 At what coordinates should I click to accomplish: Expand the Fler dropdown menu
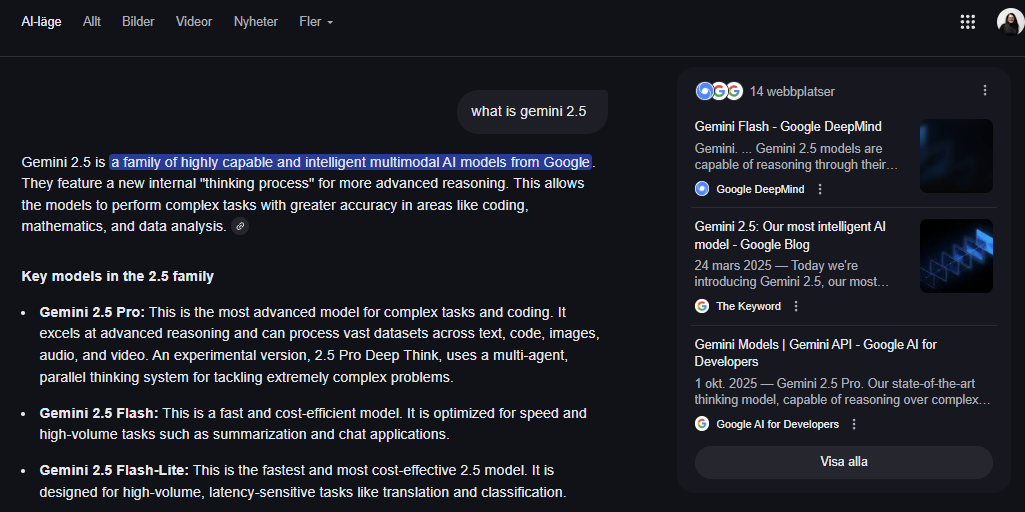coord(315,22)
